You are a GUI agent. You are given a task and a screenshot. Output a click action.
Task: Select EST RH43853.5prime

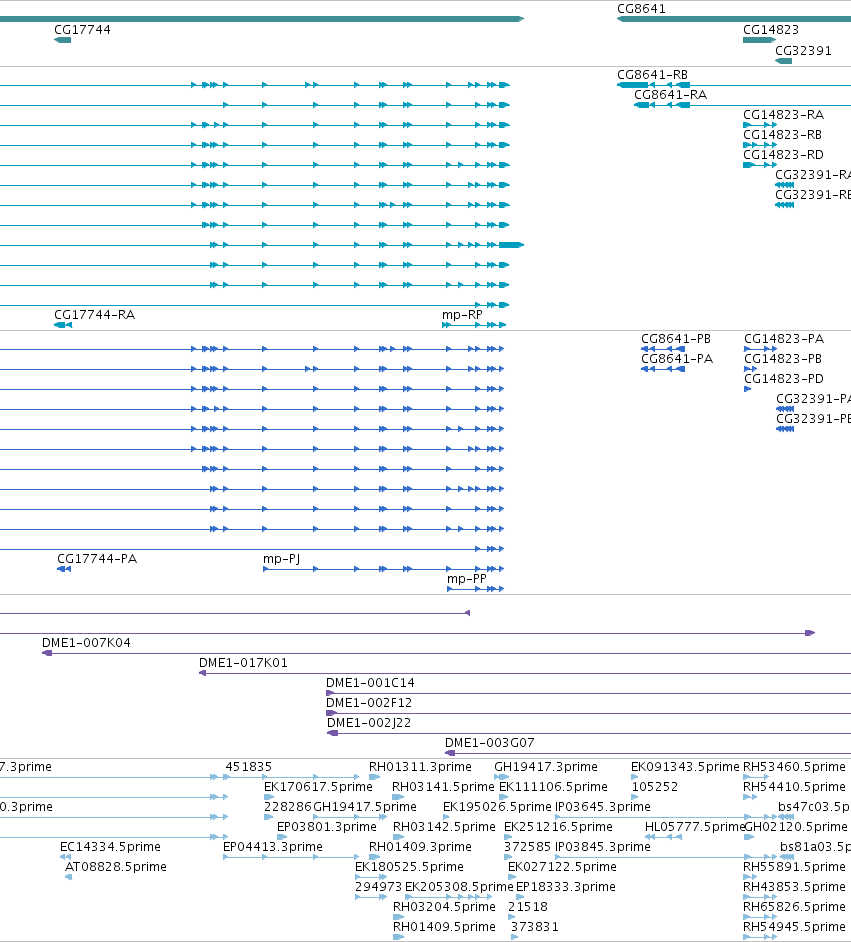point(794,887)
